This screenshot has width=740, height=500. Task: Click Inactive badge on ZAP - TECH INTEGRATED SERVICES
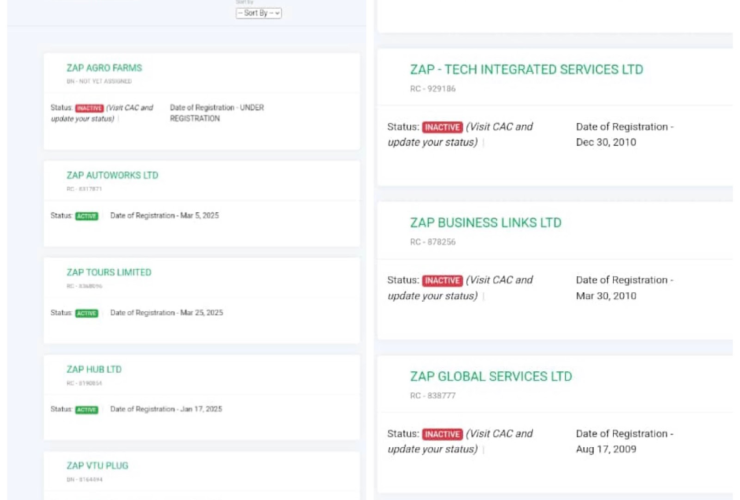tap(442, 127)
